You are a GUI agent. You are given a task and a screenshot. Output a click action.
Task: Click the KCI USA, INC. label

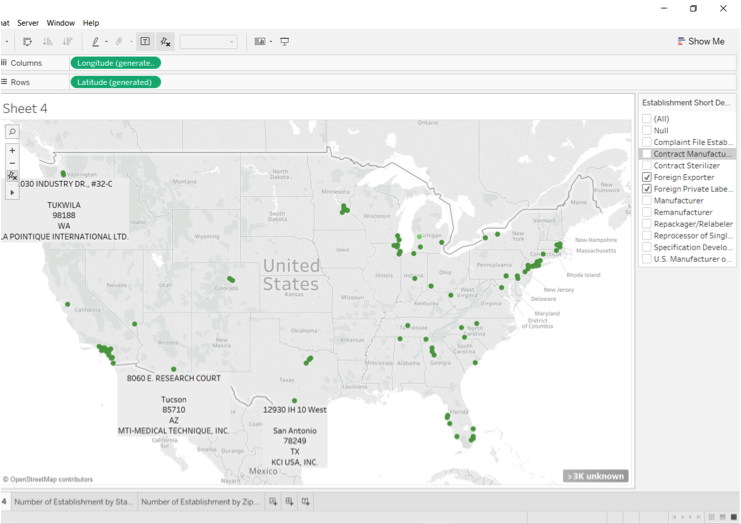coord(294,462)
